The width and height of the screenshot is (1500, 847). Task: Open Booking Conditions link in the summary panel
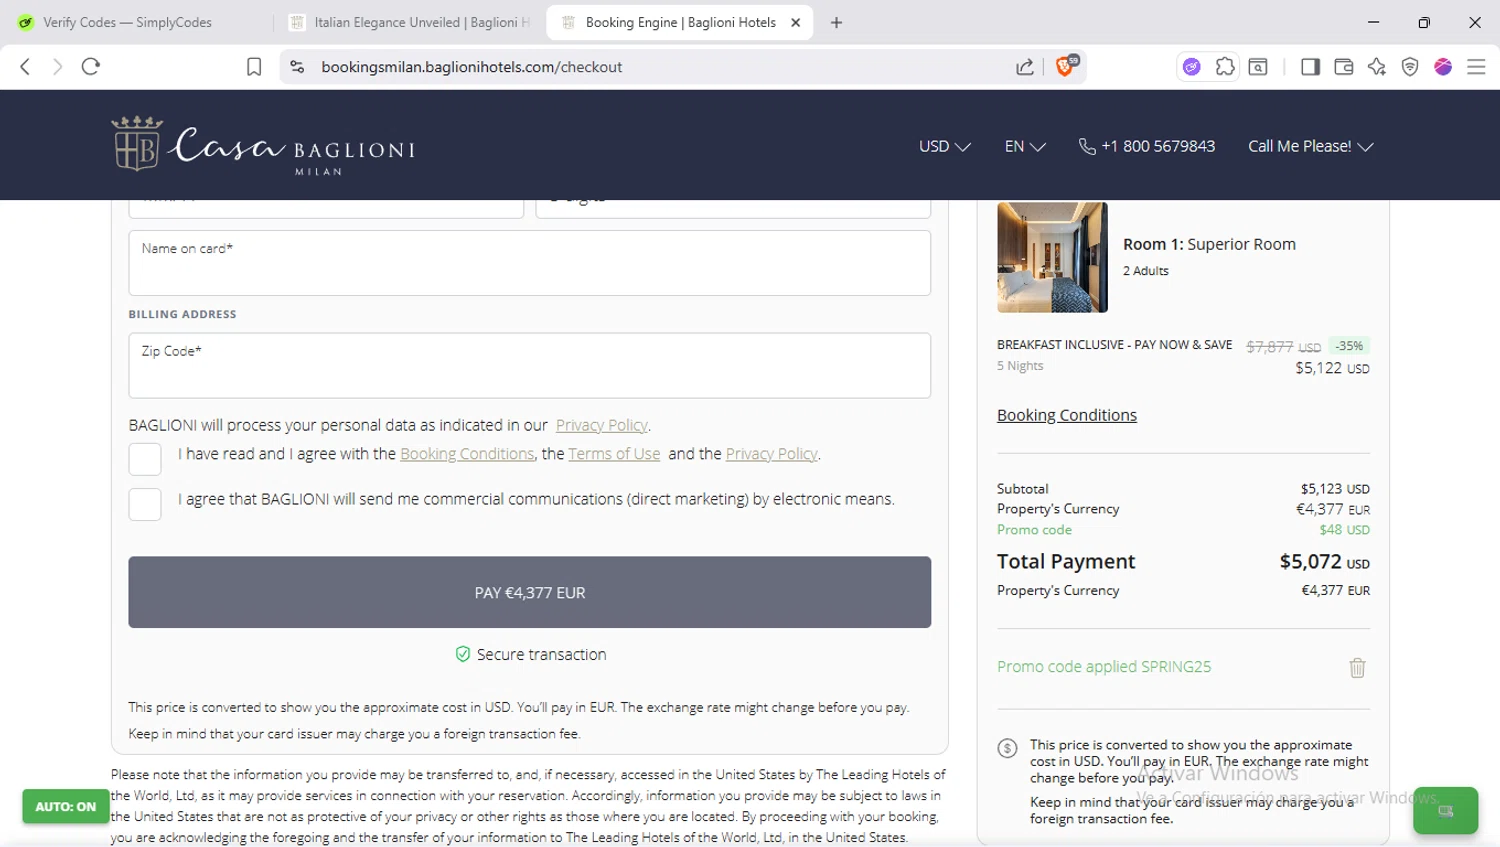pos(1067,415)
